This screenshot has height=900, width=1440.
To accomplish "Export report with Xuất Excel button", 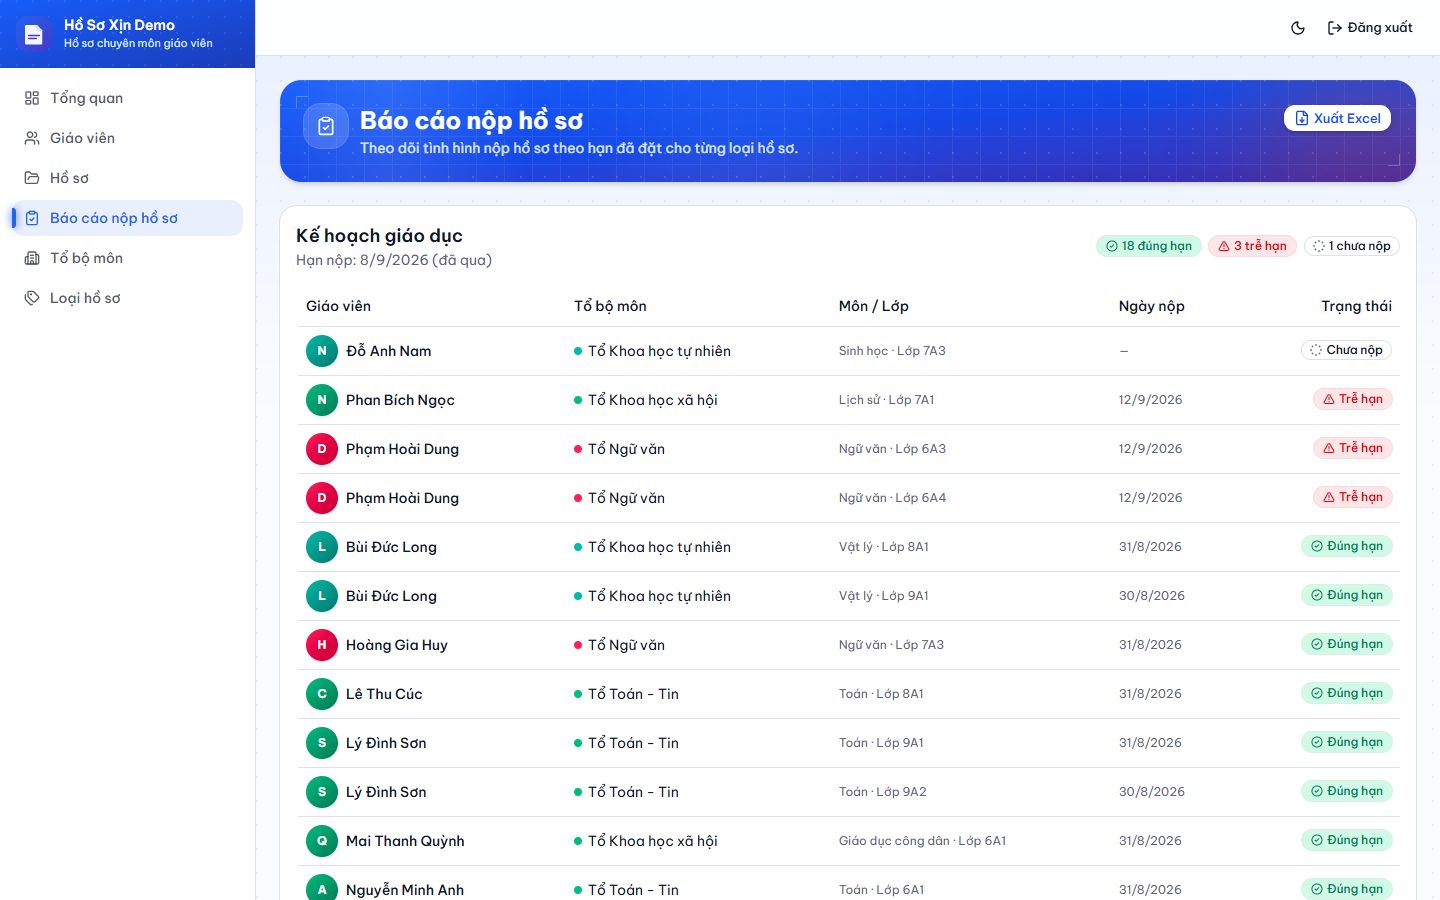I will pyautogui.click(x=1337, y=118).
